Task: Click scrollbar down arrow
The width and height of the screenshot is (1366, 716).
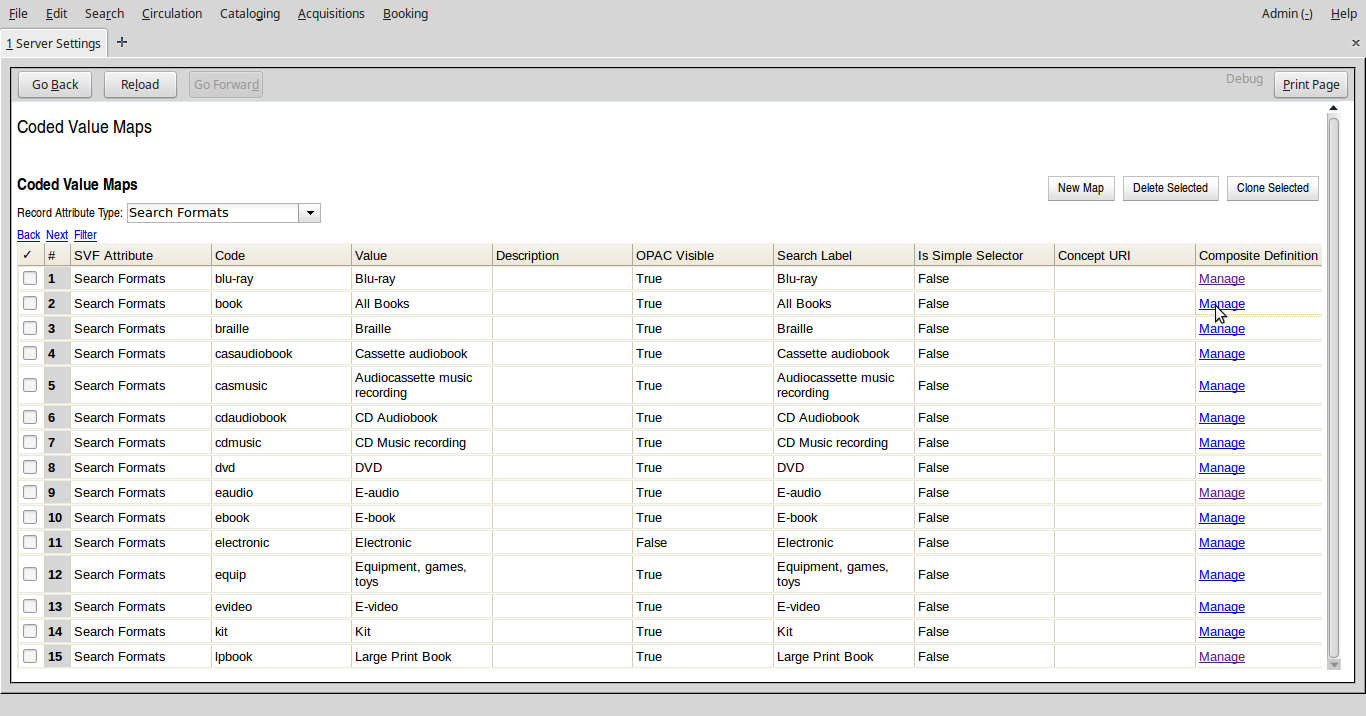Action: click(1333, 664)
